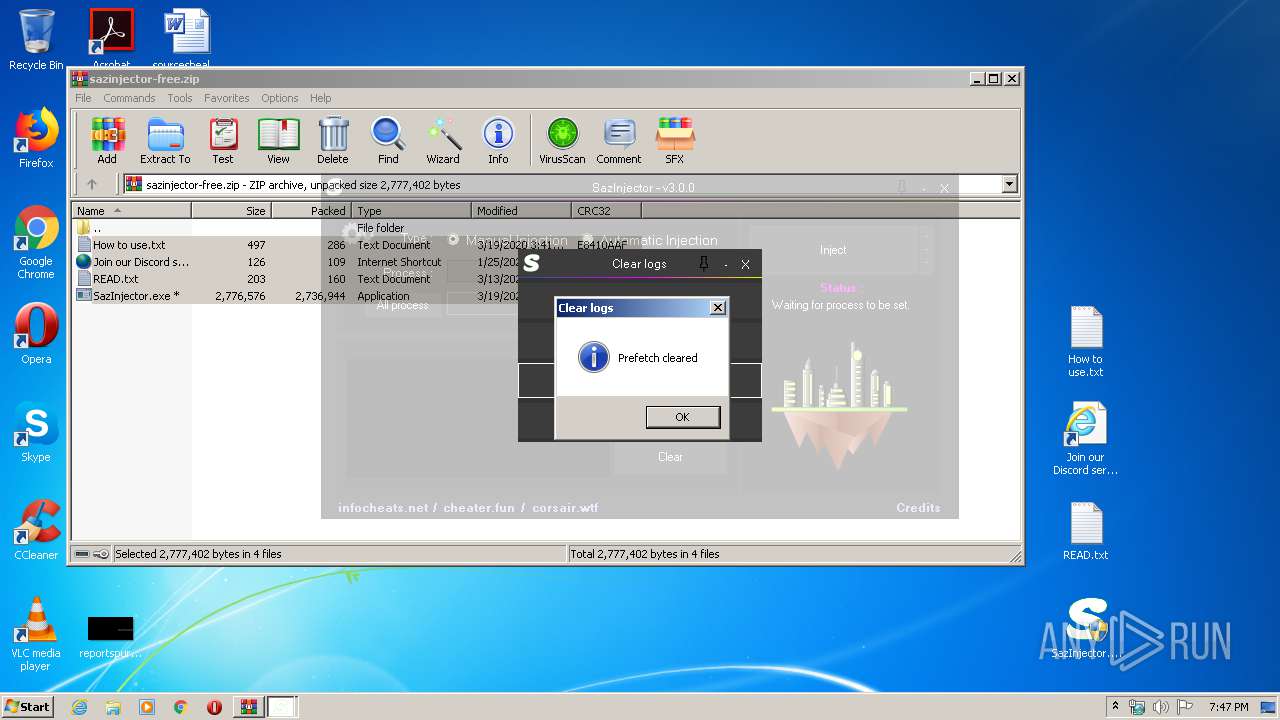Click the Extract To toolbar icon

click(x=165, y=140)
